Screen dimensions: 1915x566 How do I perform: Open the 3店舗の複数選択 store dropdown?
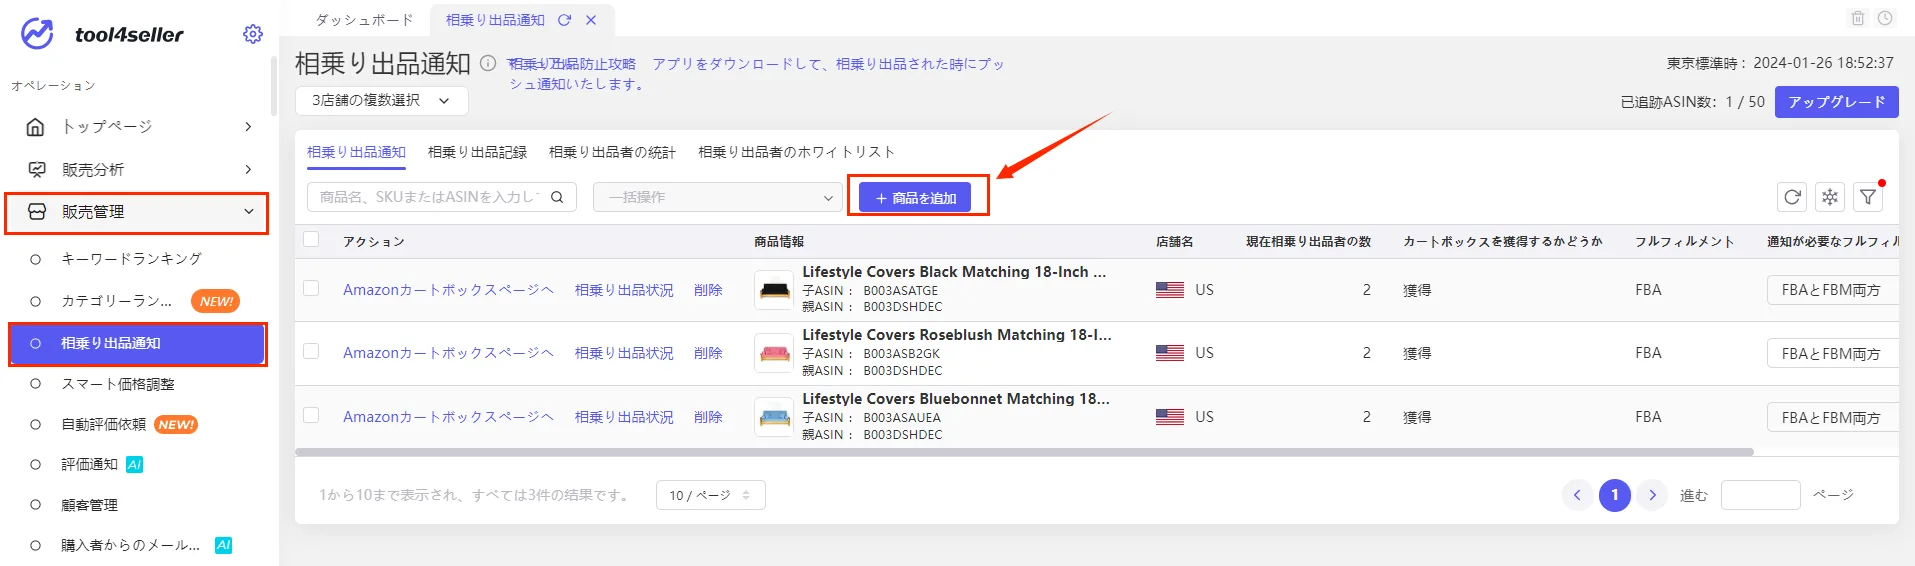pos(381,100)
